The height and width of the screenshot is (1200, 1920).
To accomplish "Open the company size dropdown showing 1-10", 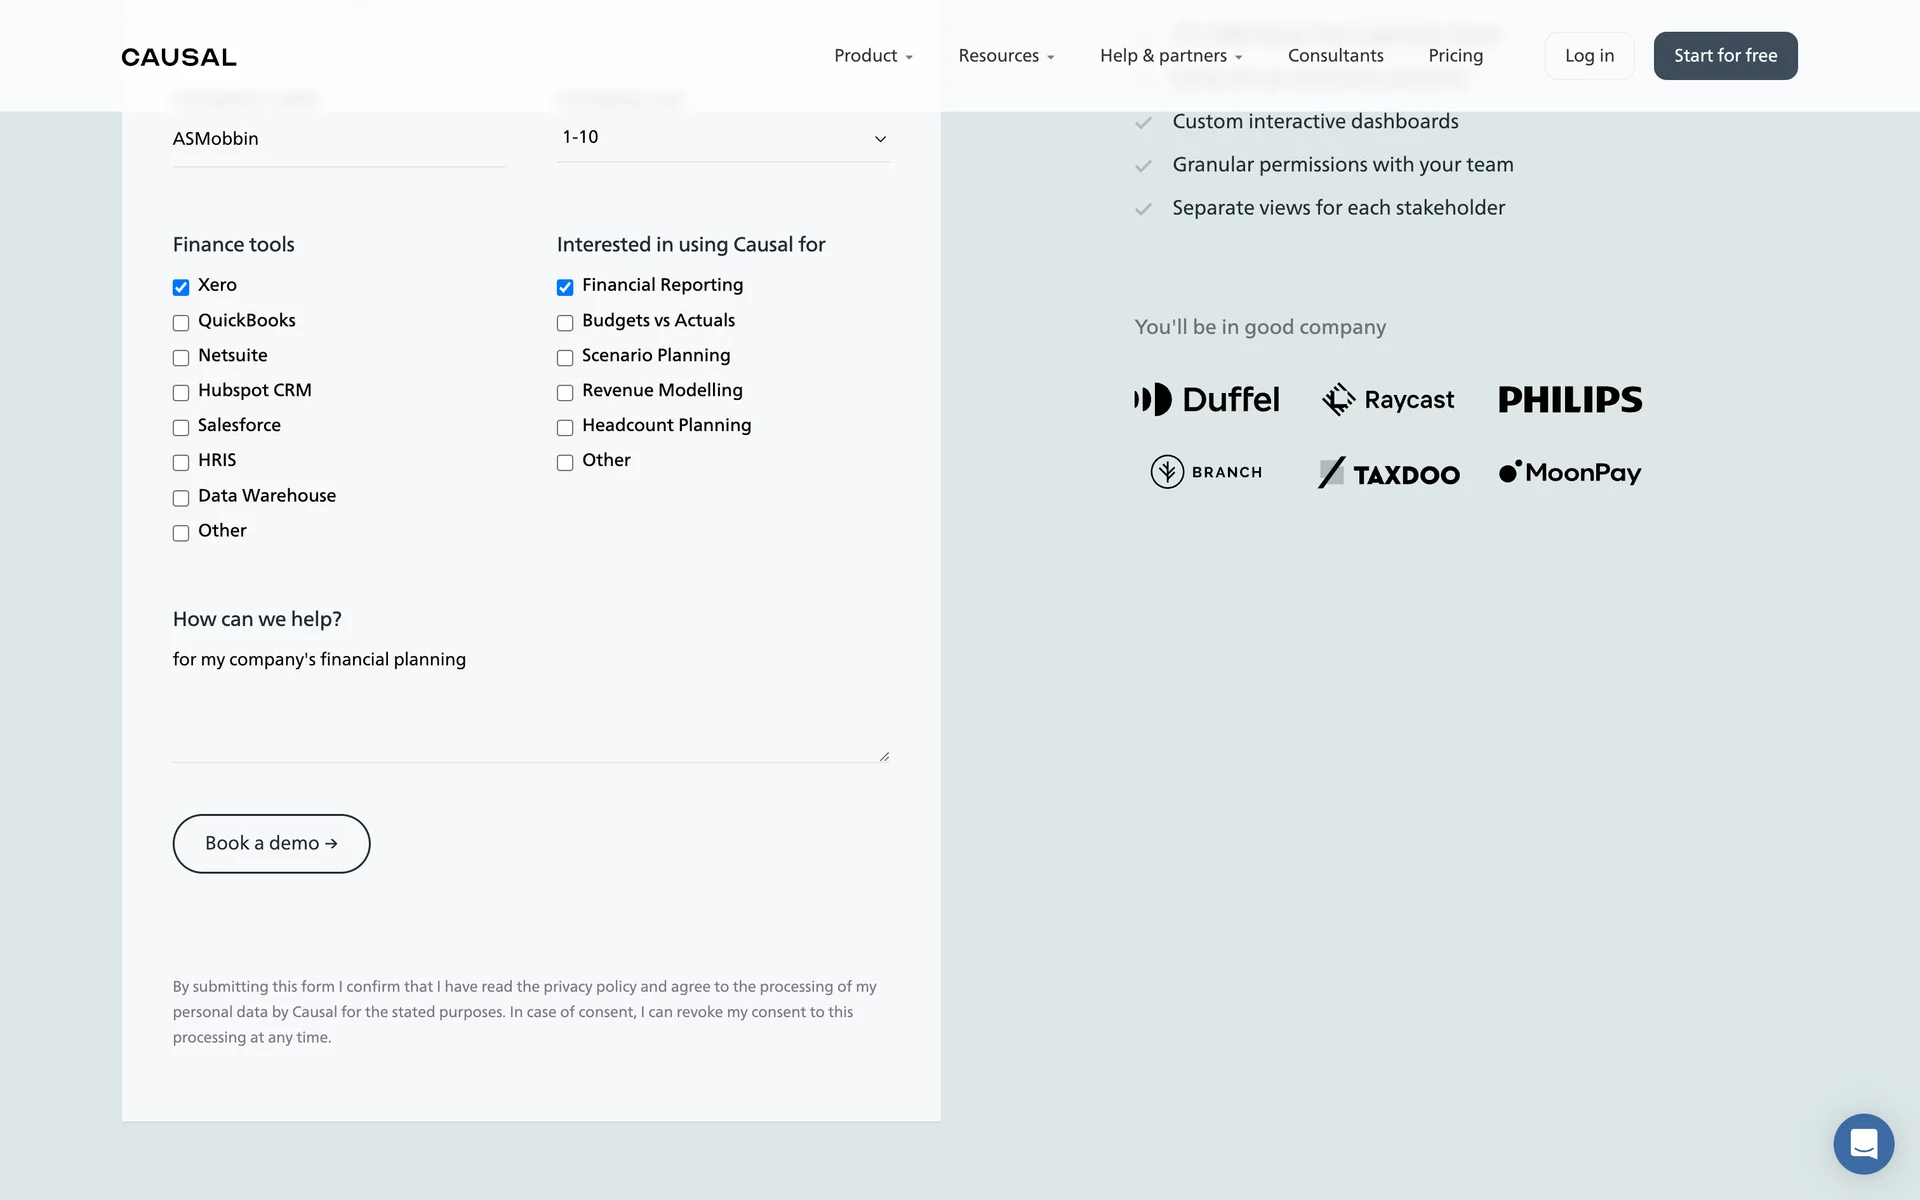I will 722,138.
